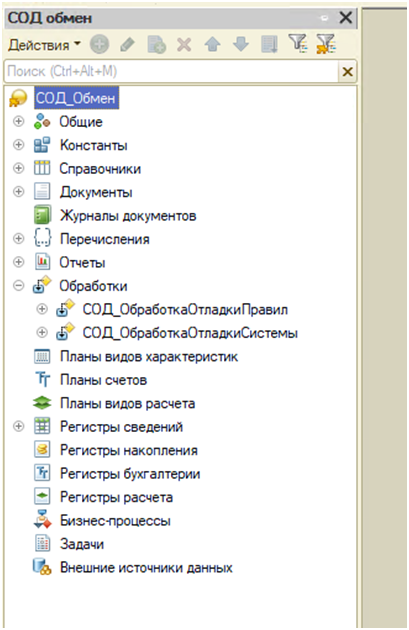
Task: Clear the search field with X button
Action: click(348, 72)
